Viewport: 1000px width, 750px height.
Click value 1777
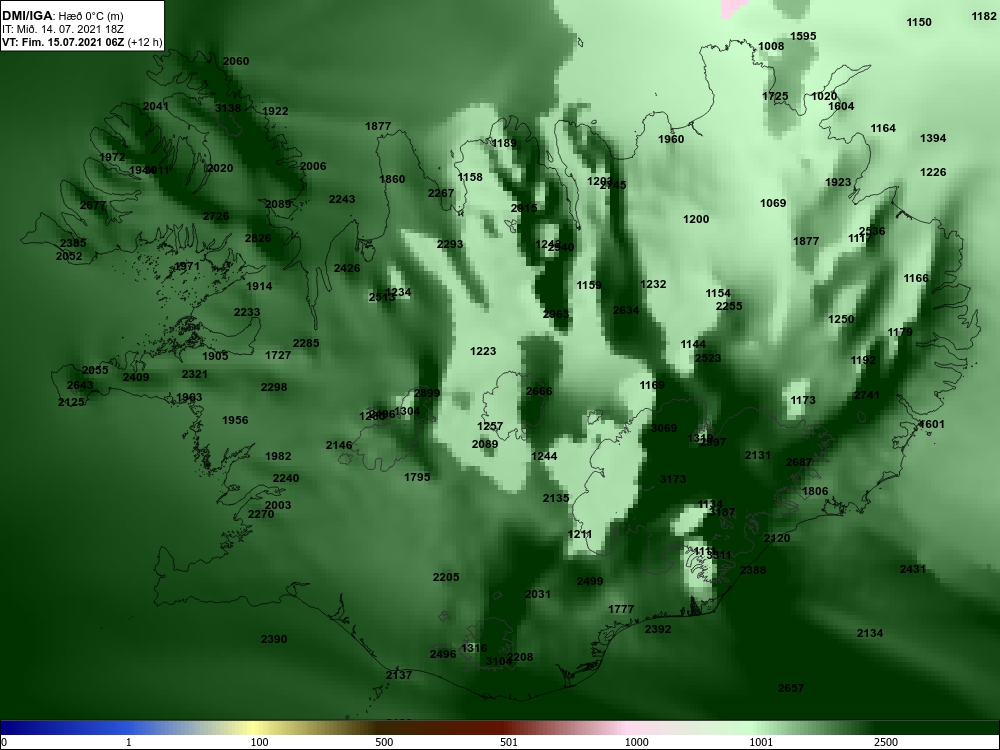click(621, 609)
